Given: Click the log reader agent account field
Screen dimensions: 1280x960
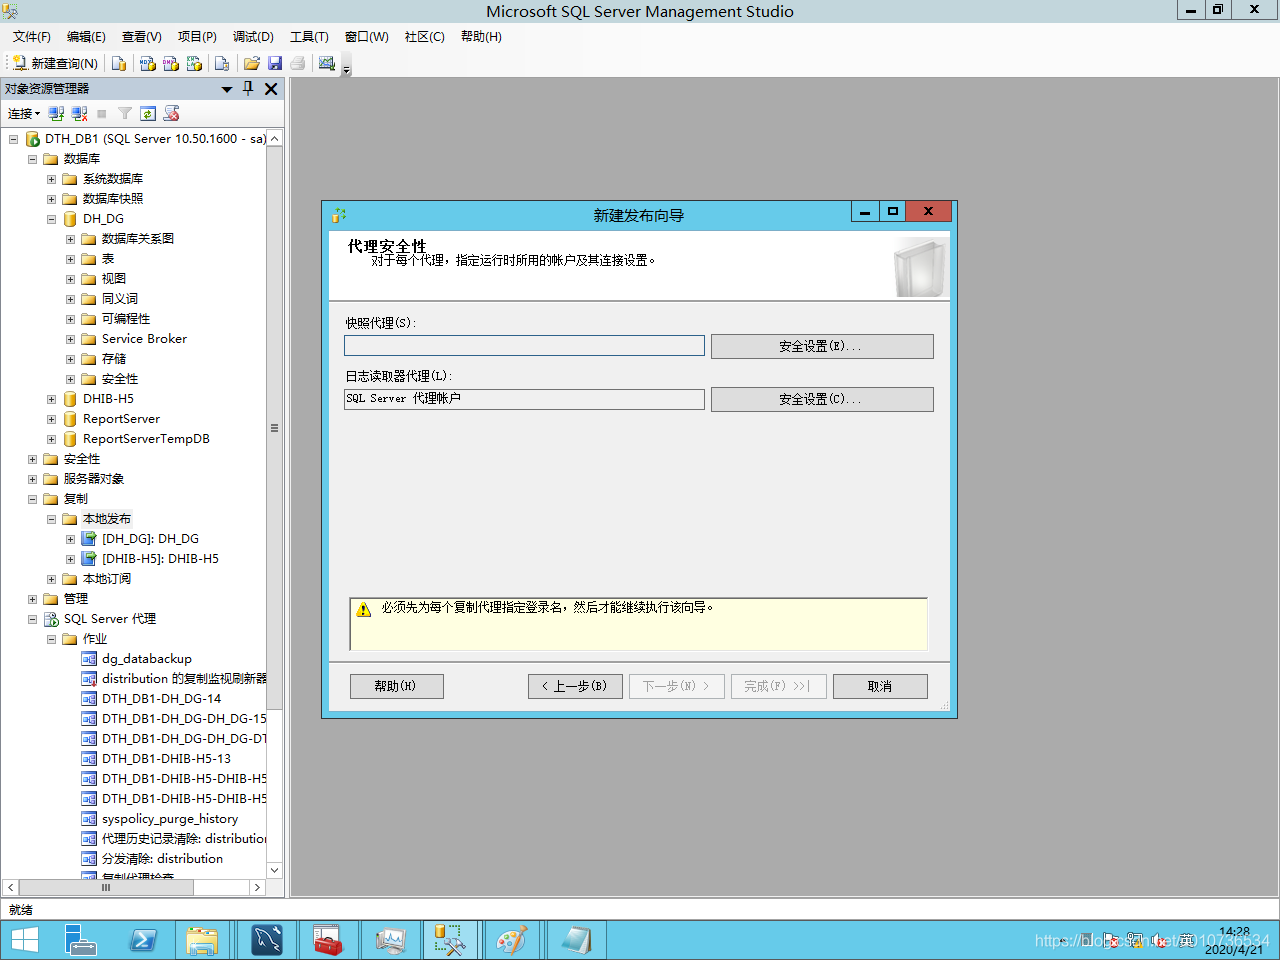Looking at the screenshot, I should (524, 398).
